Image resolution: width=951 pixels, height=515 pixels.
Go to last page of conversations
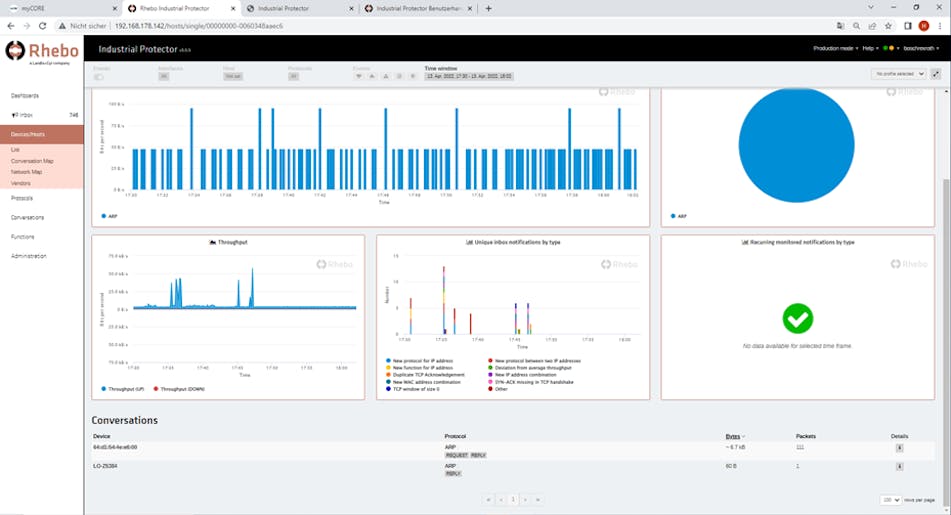pyautogui.click(x=538, y=500)
